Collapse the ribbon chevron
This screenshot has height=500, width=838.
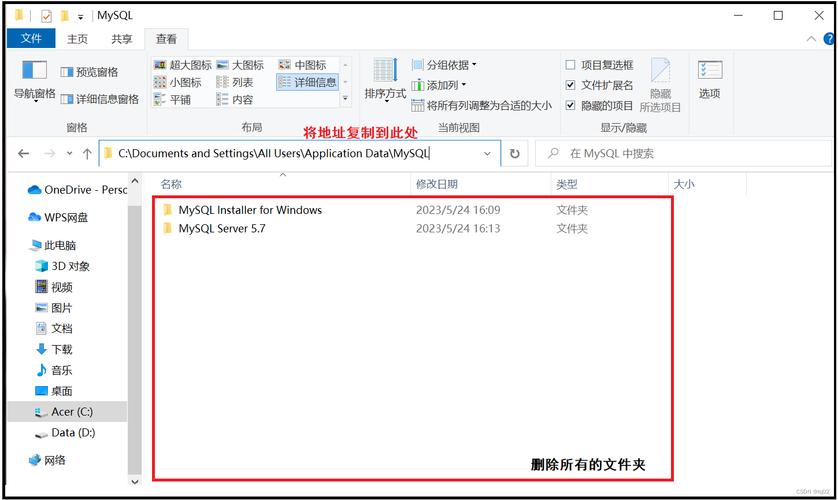811,39
